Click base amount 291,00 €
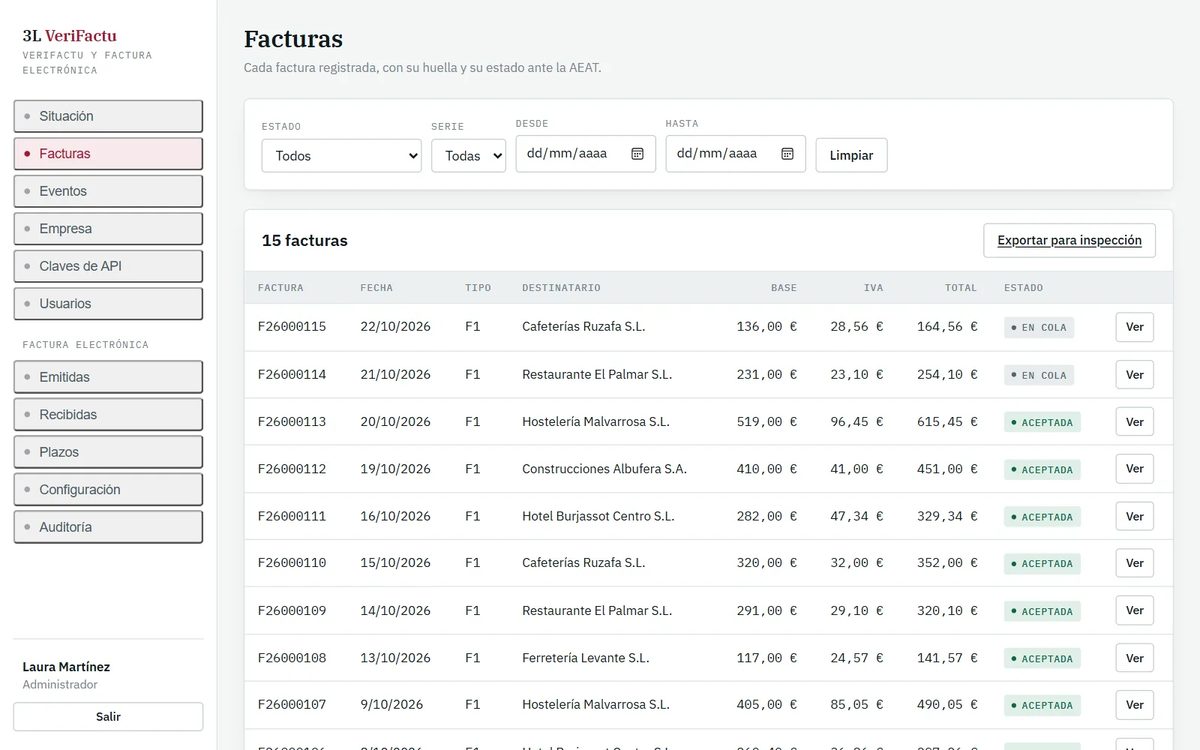 (767, 610)
